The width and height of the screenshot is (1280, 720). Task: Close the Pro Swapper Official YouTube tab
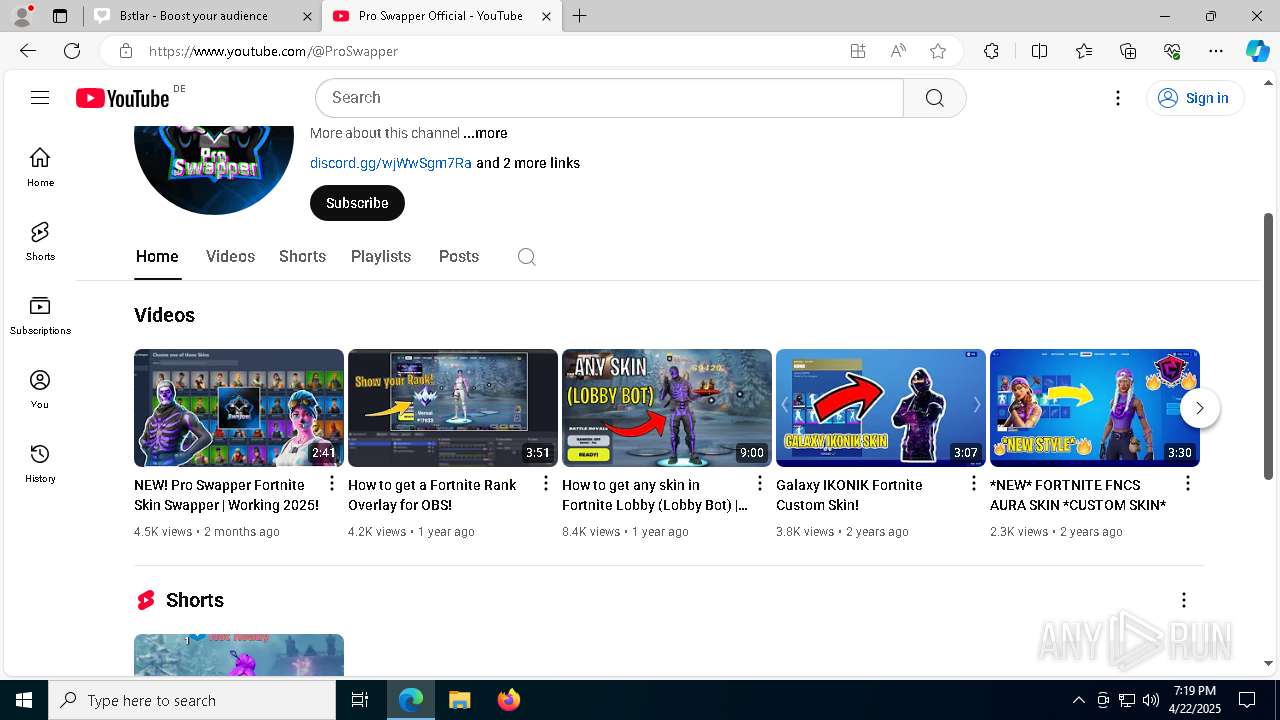click(546, 16)
